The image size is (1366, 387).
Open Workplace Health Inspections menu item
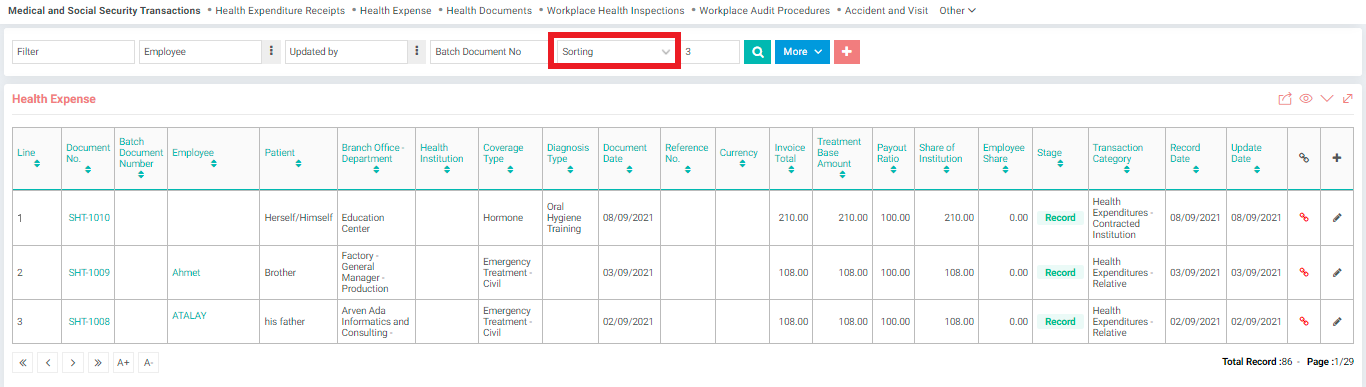615,10
